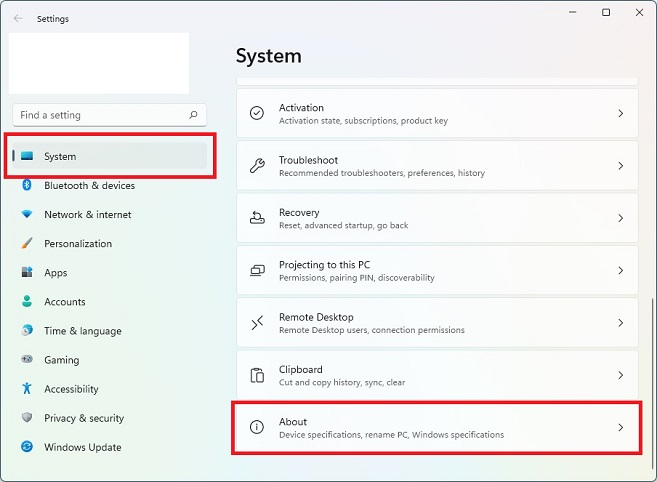Click the About info circle icon
Viewport: 657px width, 482px height.
tap(257, 427)
